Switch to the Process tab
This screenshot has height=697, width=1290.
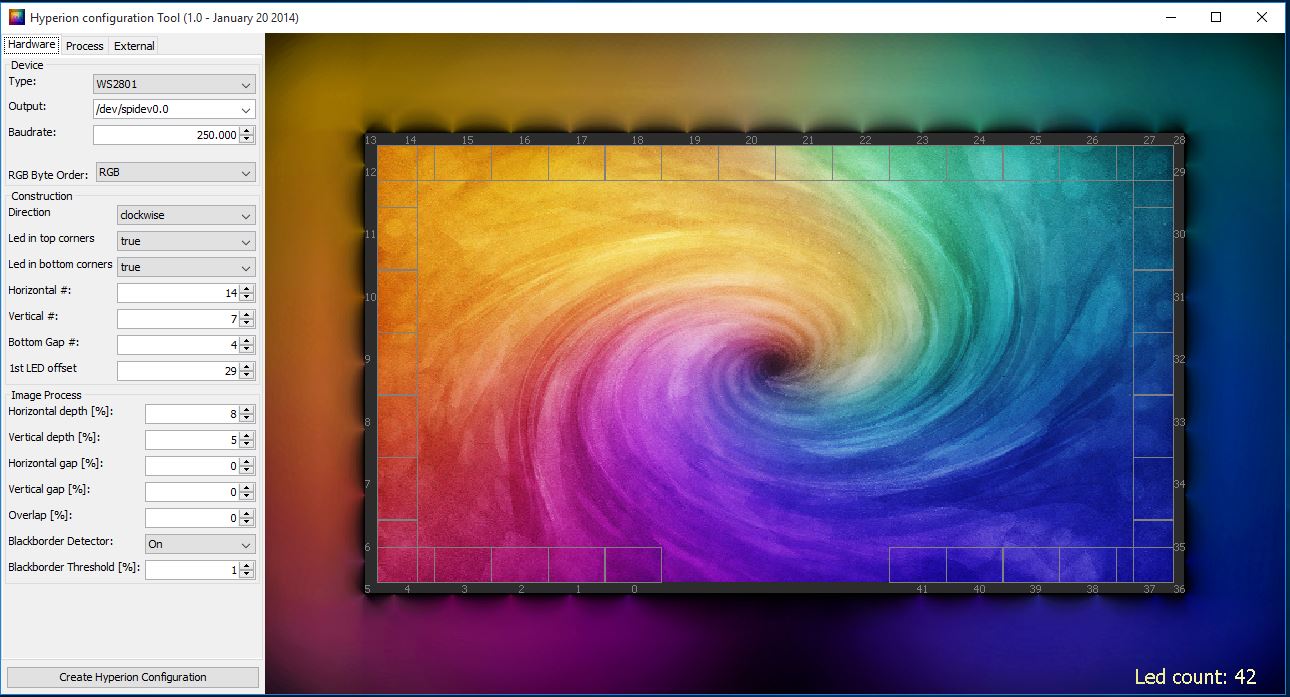pos(85,46)
